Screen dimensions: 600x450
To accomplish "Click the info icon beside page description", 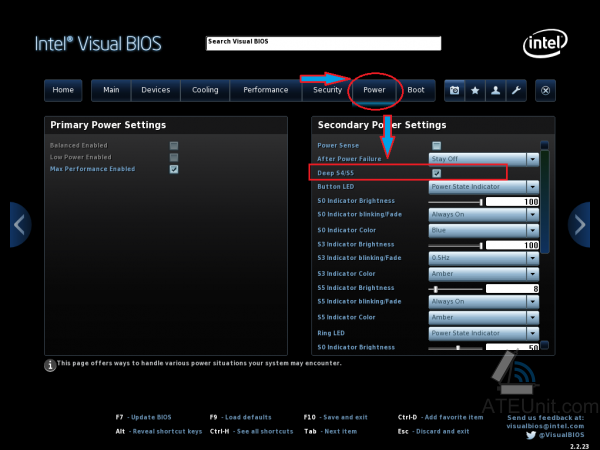I will point(50,365).
